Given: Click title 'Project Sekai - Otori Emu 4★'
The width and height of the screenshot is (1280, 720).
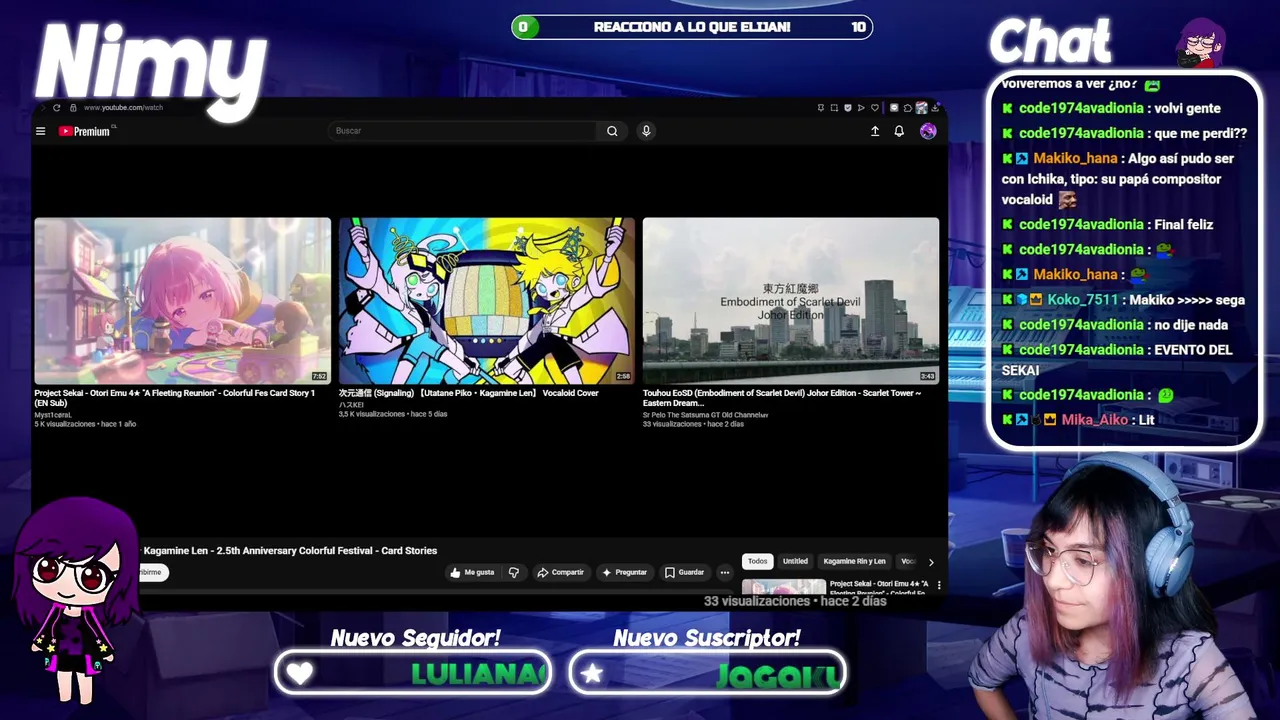Looking at the screenshot, I should [175, 398].
